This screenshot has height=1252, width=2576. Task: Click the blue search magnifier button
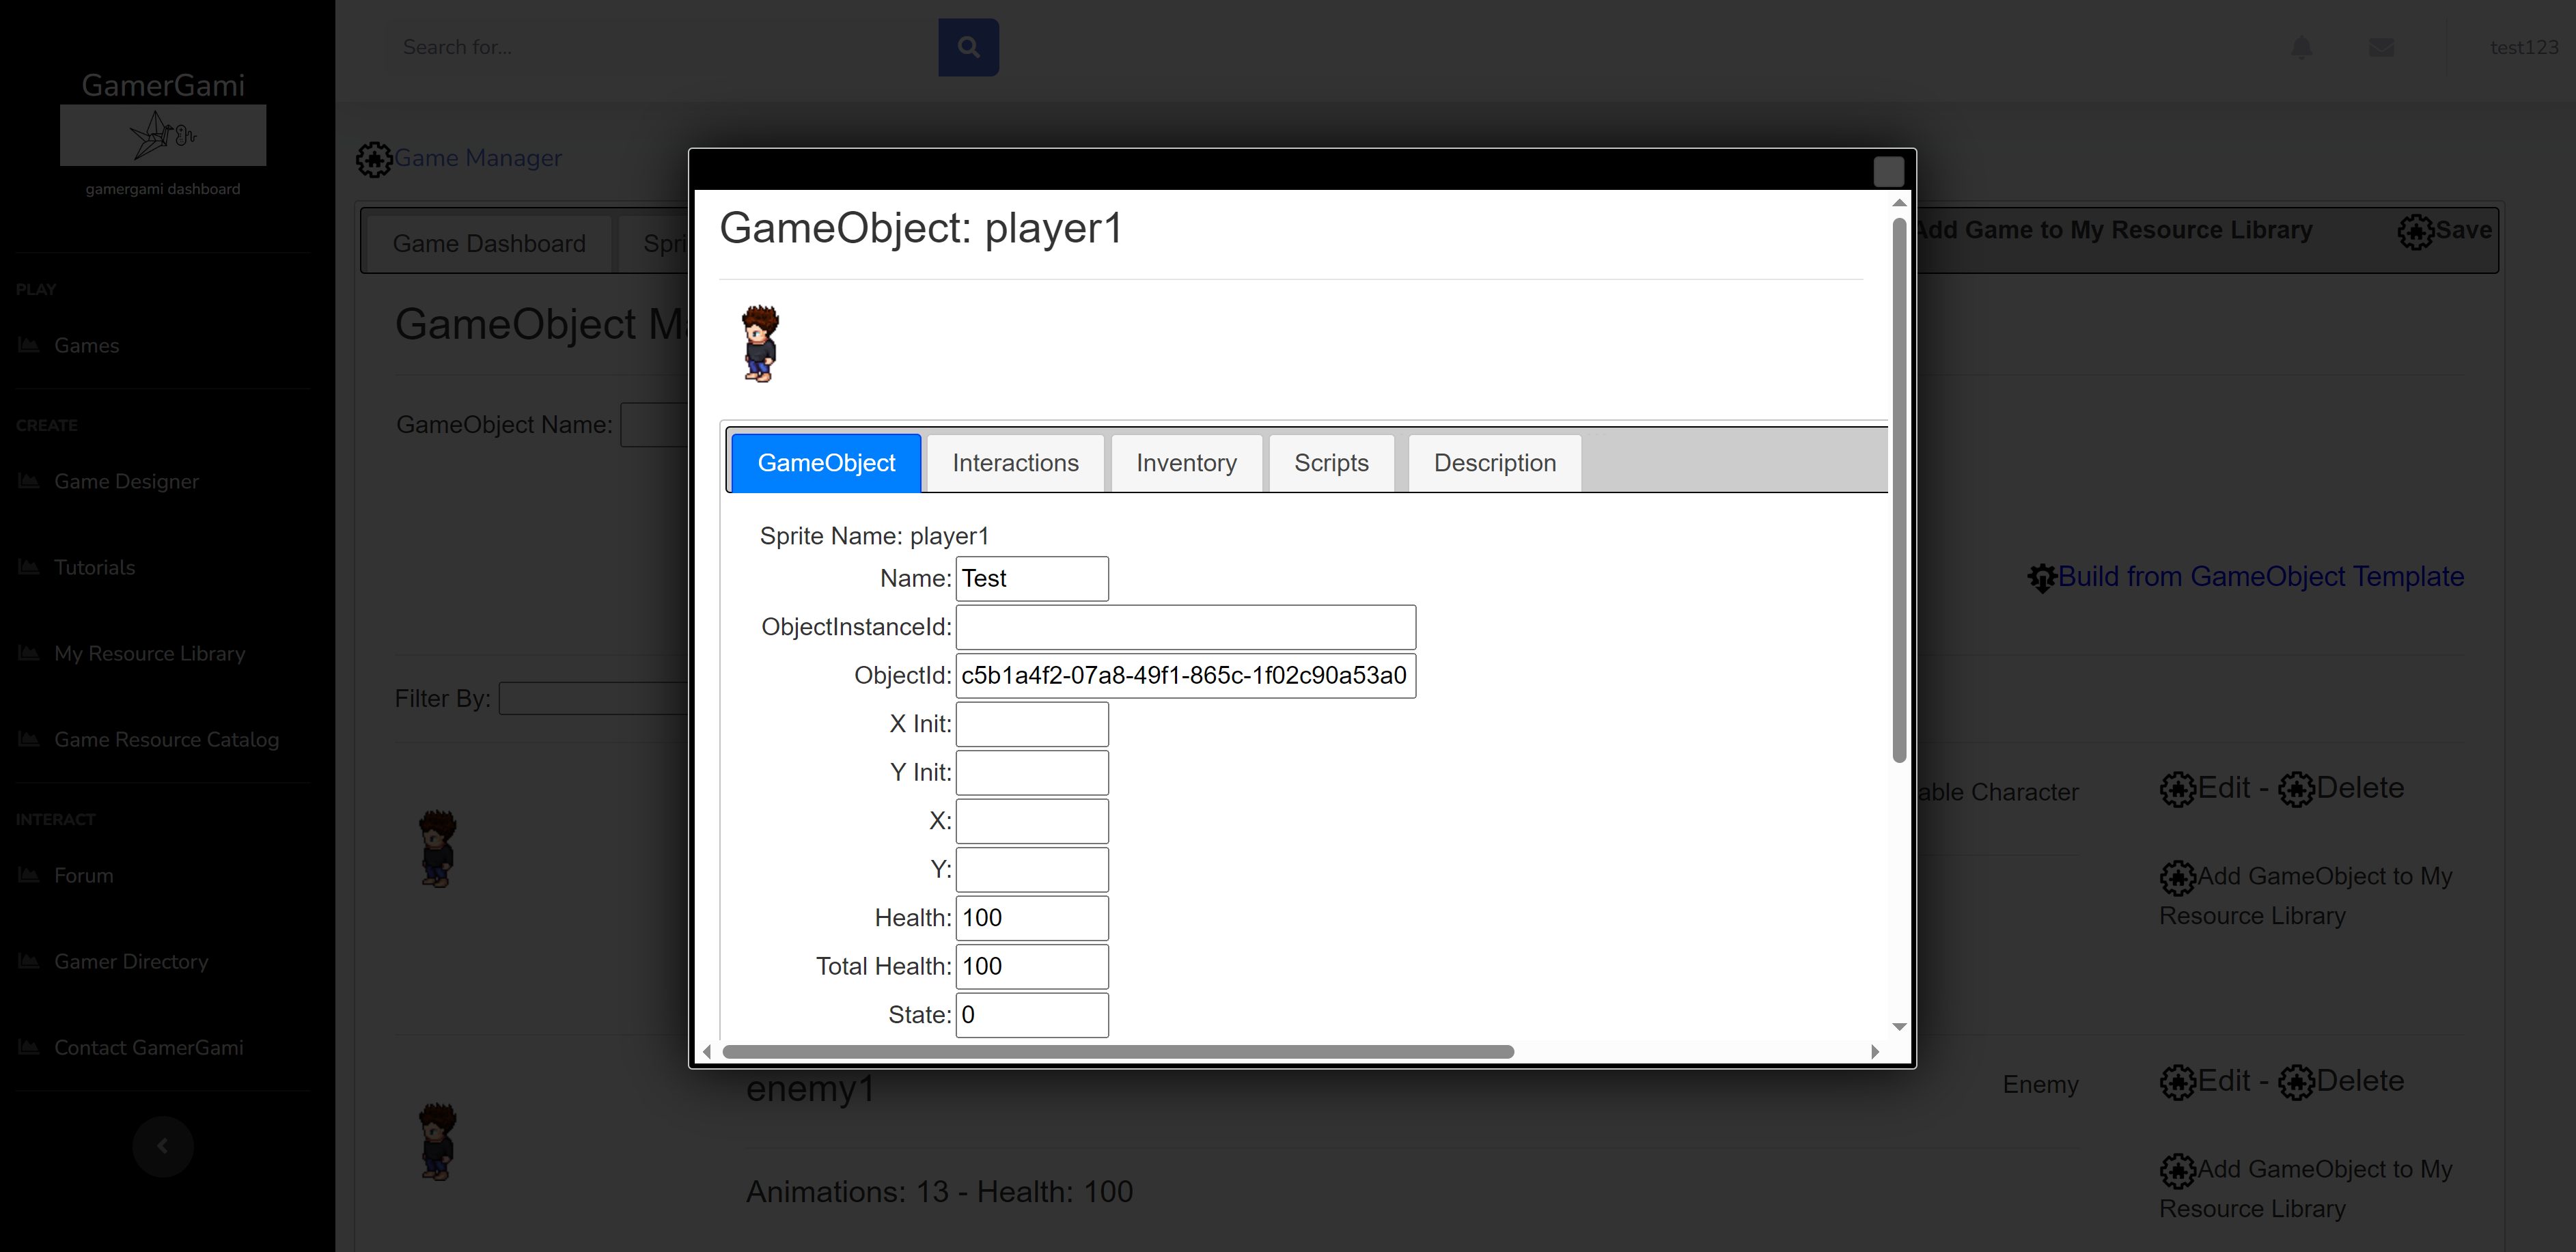click(968, 47)
